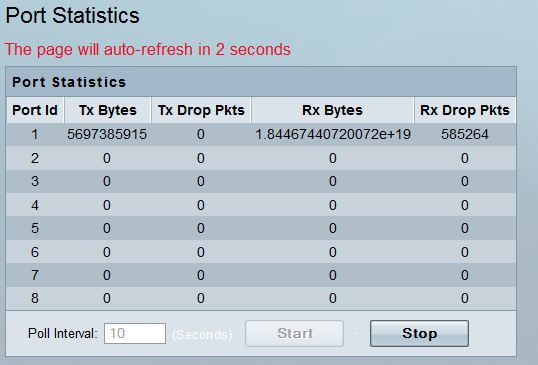Viewport: 538px width, 365px height.
Task: Select the Tx Drop Pkts column header
Action: pyautogui.click(x=201, y=110)
